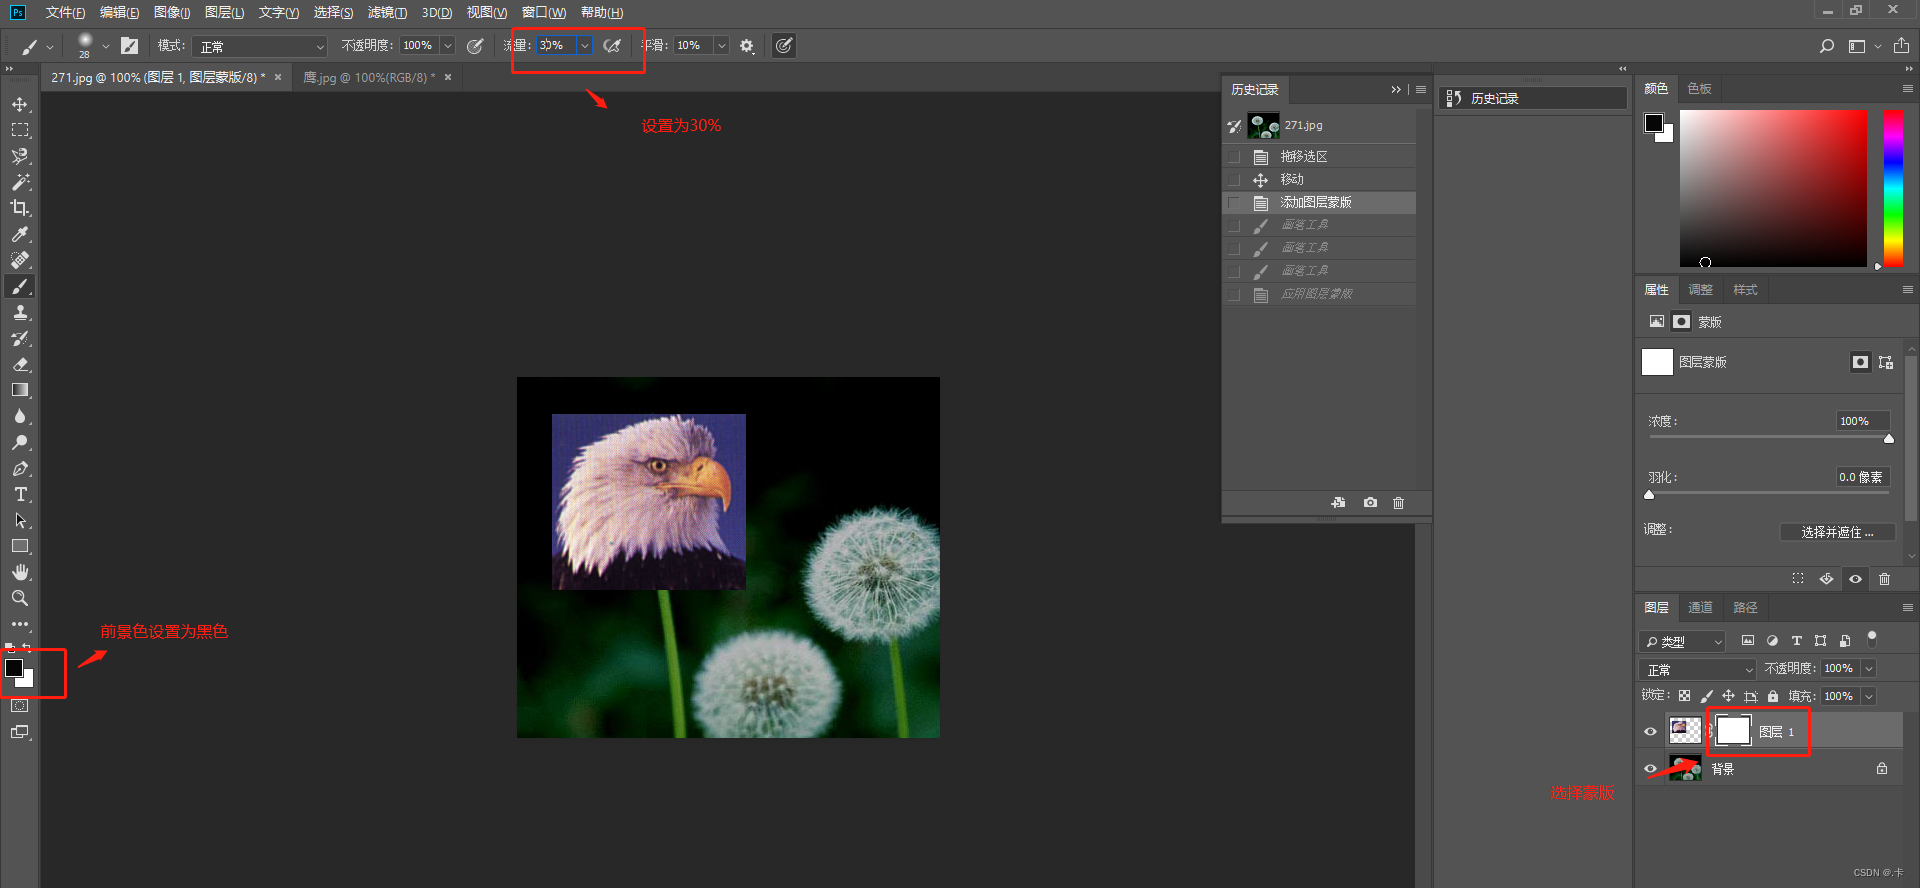The width and height of the screenshot is (1920, 888).
Task: Select the Magic Wand tool
Action: [20, 183]
